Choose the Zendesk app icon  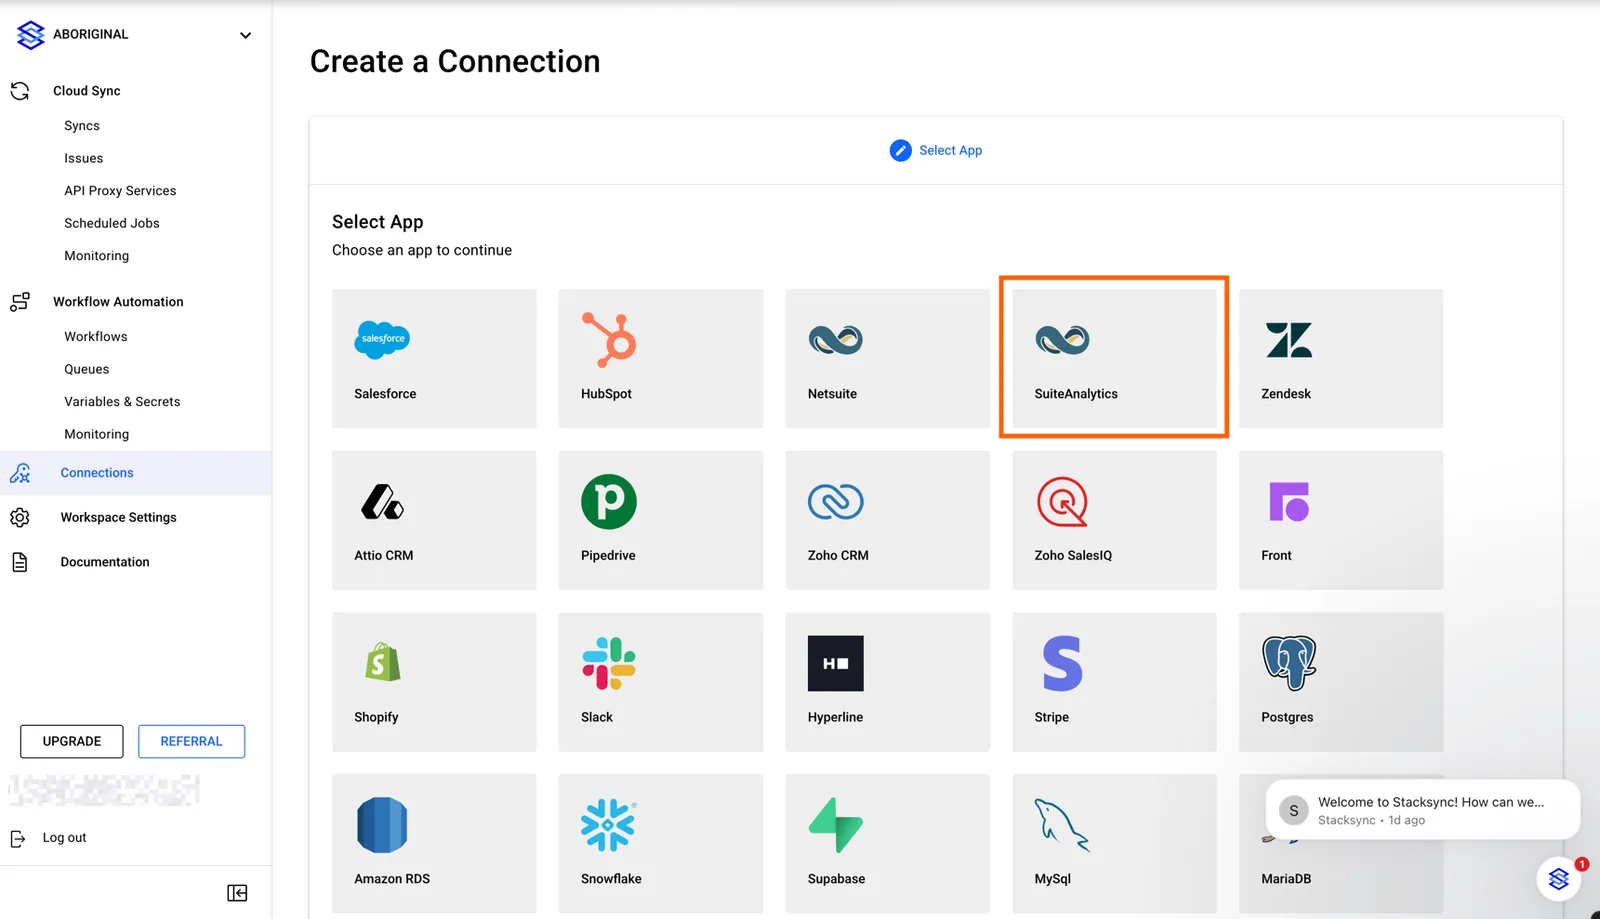coord(1289,340)
